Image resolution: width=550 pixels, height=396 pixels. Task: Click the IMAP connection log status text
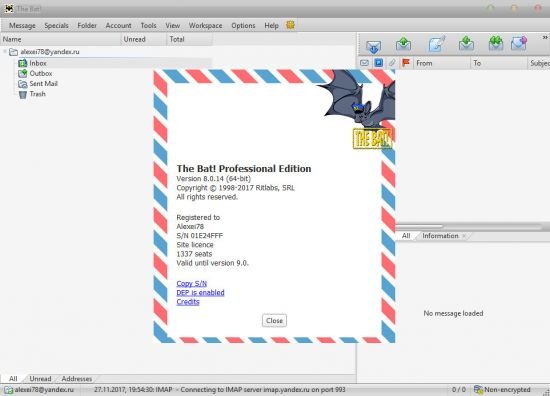(x=220, y=390)
